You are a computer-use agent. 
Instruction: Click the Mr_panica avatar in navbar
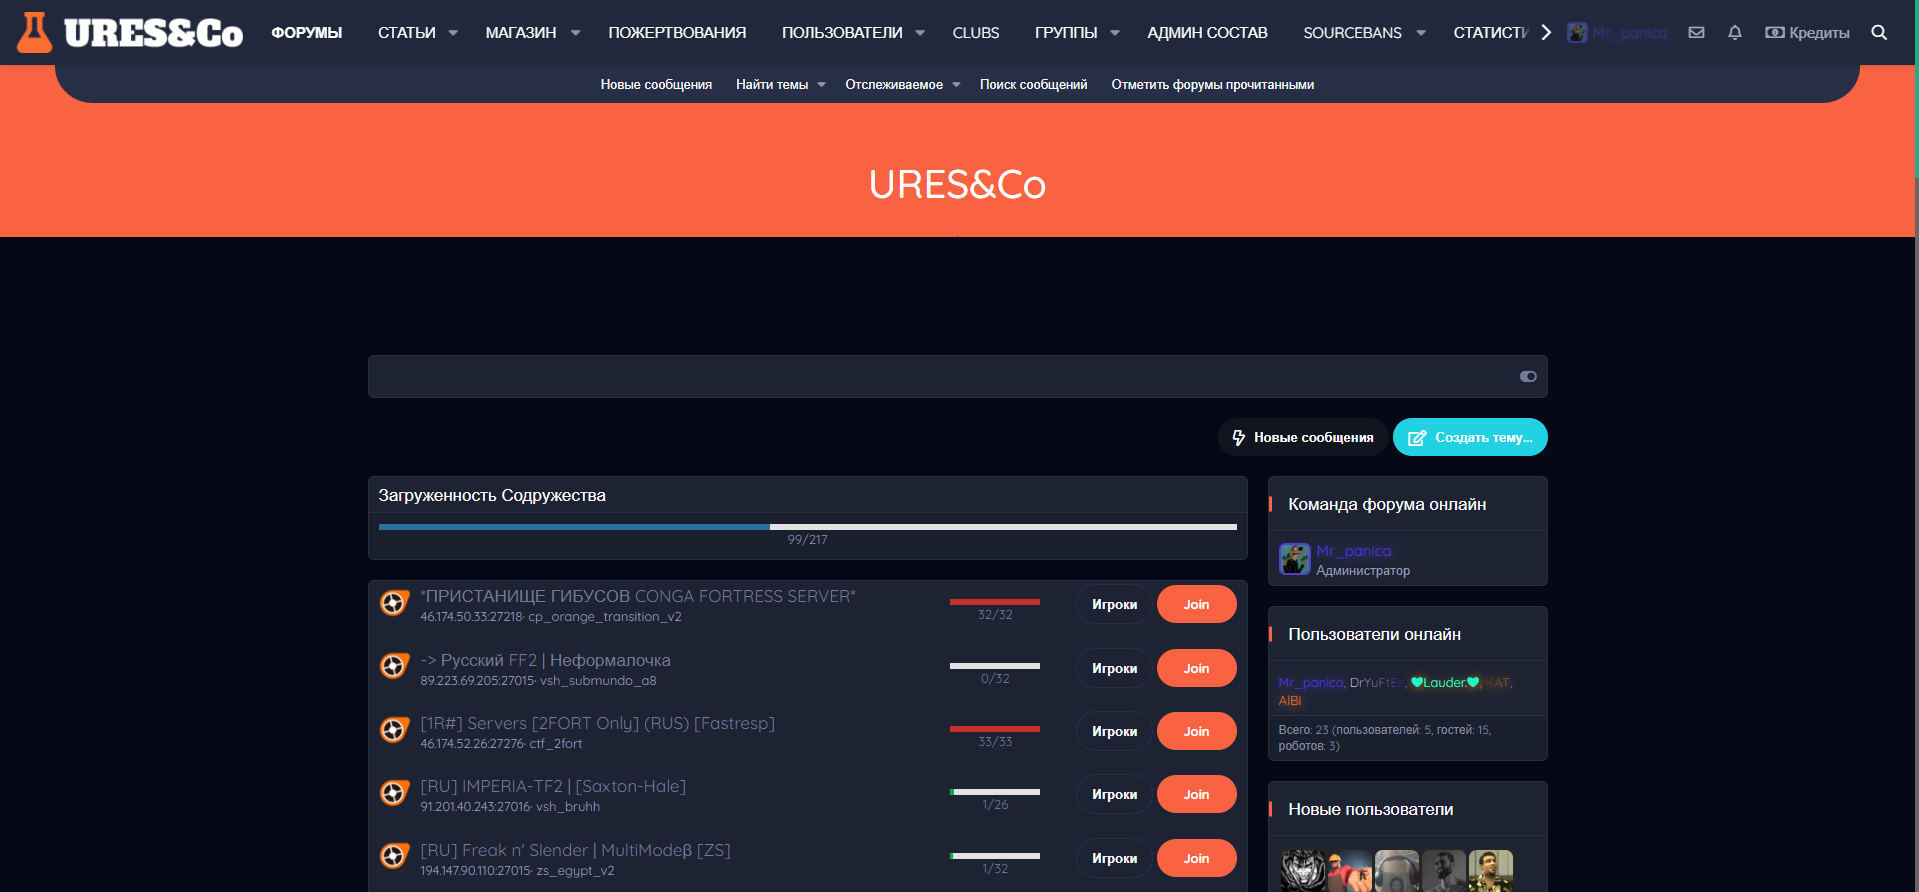(1577, 33)
